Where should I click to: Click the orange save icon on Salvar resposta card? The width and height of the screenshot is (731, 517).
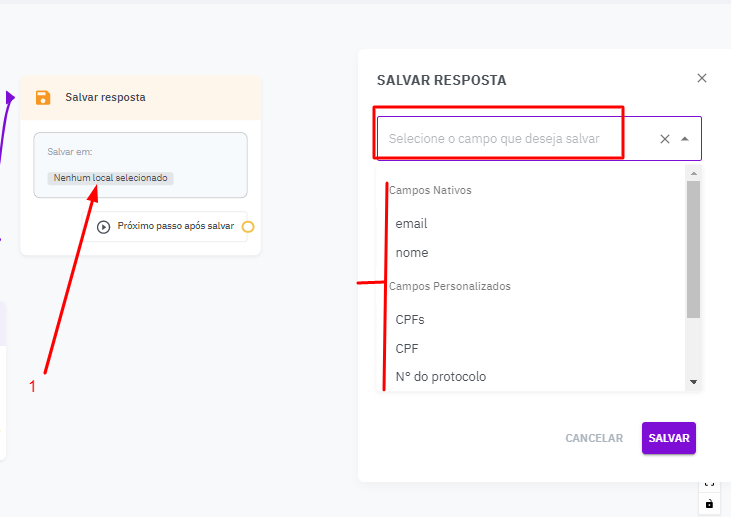pos(43,97)
